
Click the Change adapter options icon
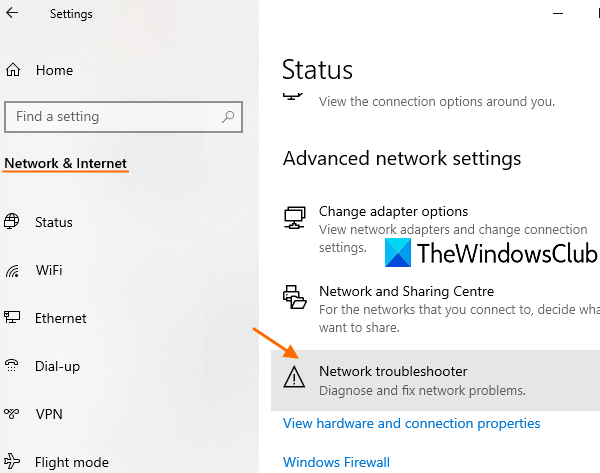(x=294, y=217)
